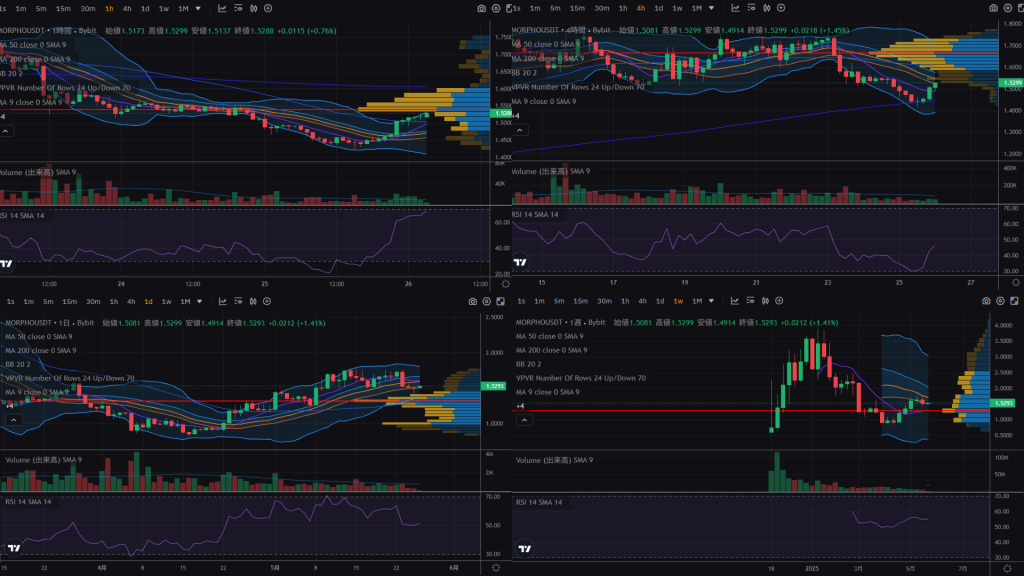Click the 1.5293 current price tag on the daily axis
This screenshot has width=1024, height=576.
tap(493, 386)
